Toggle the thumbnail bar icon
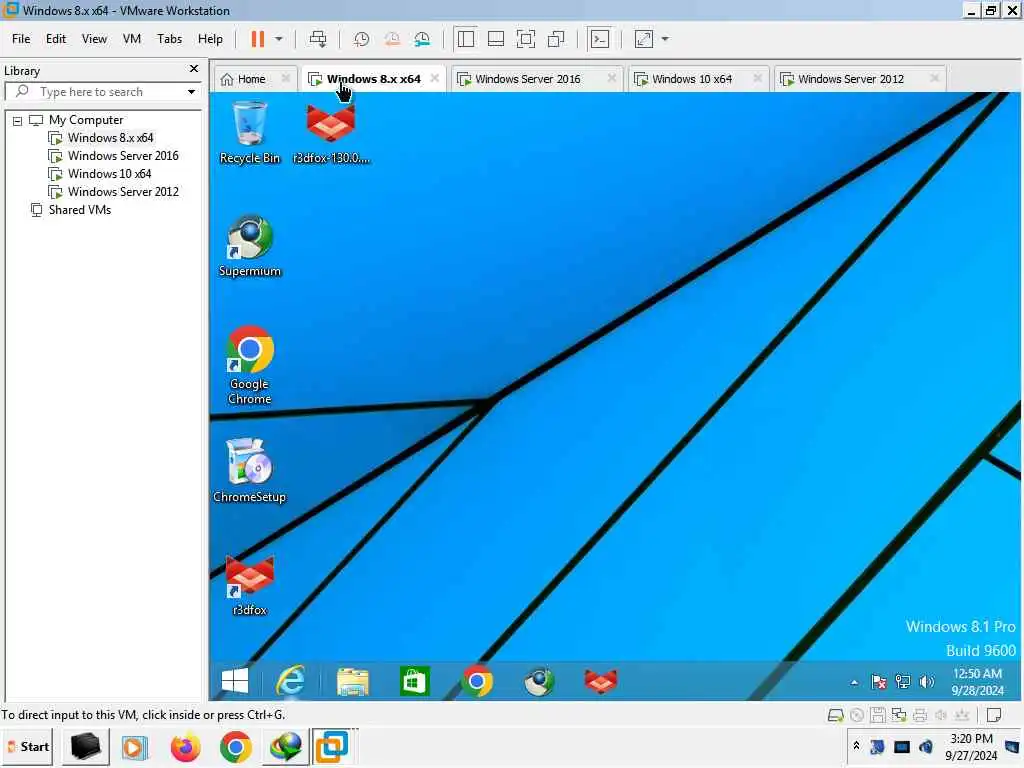The width and height of the screenshot is (1024, 768). [x=496, y=39]
